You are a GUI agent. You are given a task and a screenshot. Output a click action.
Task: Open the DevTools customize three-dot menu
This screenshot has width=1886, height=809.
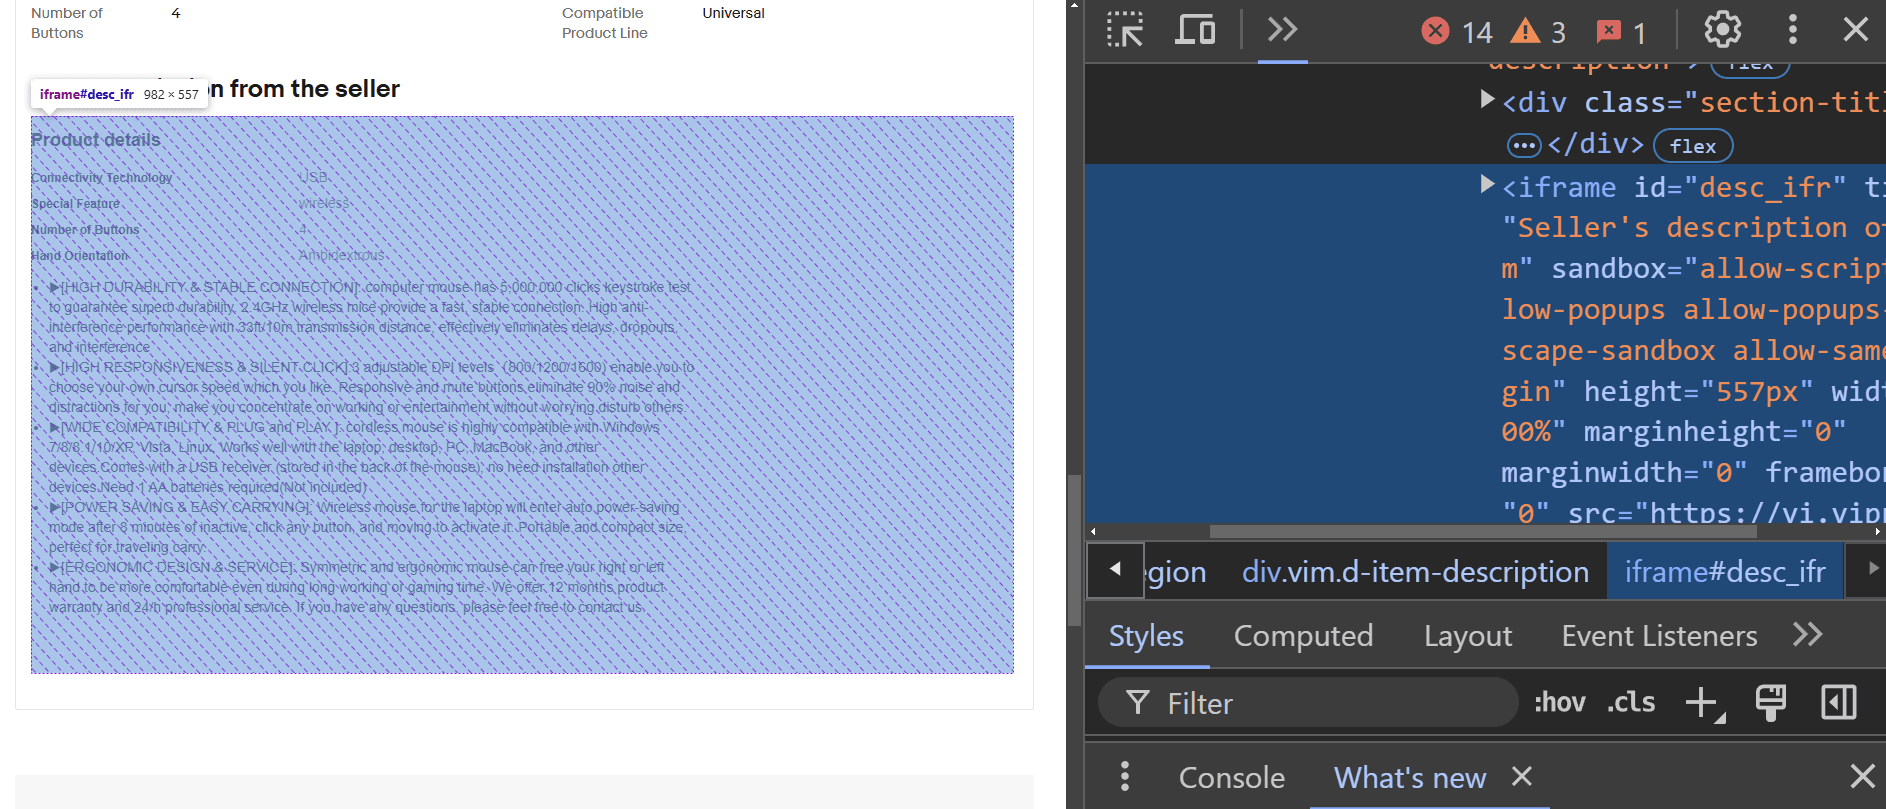click(x=1792, y=30)
